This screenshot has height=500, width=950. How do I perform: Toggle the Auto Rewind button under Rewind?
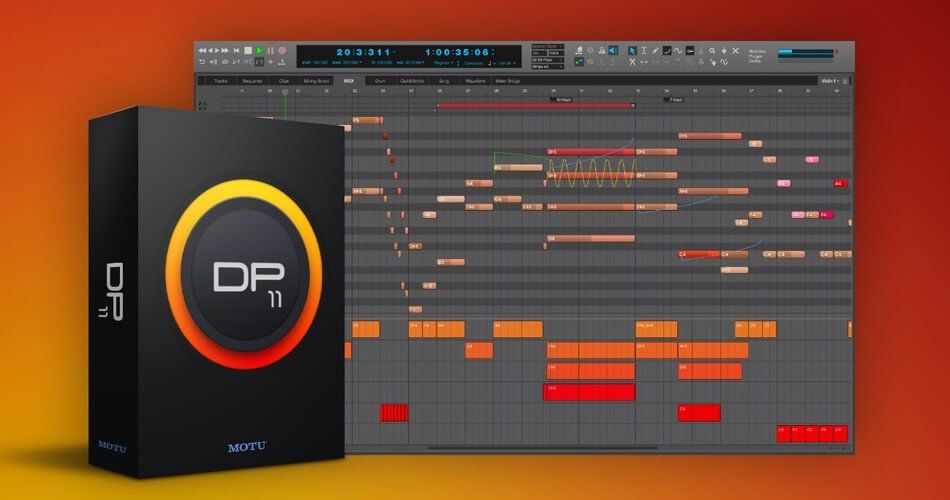(x=202, y=62)
